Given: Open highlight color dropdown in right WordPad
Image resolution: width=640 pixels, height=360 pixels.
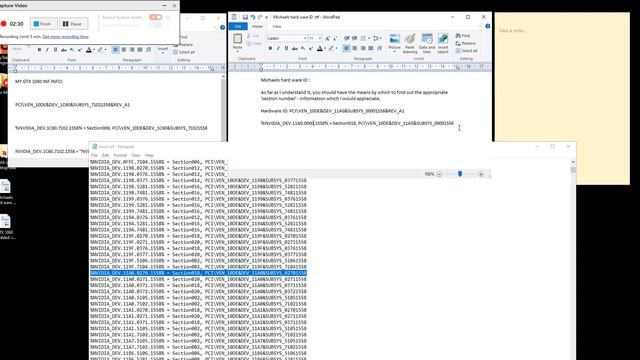Looking at the screenshot, I should click(x=336, y=49).
